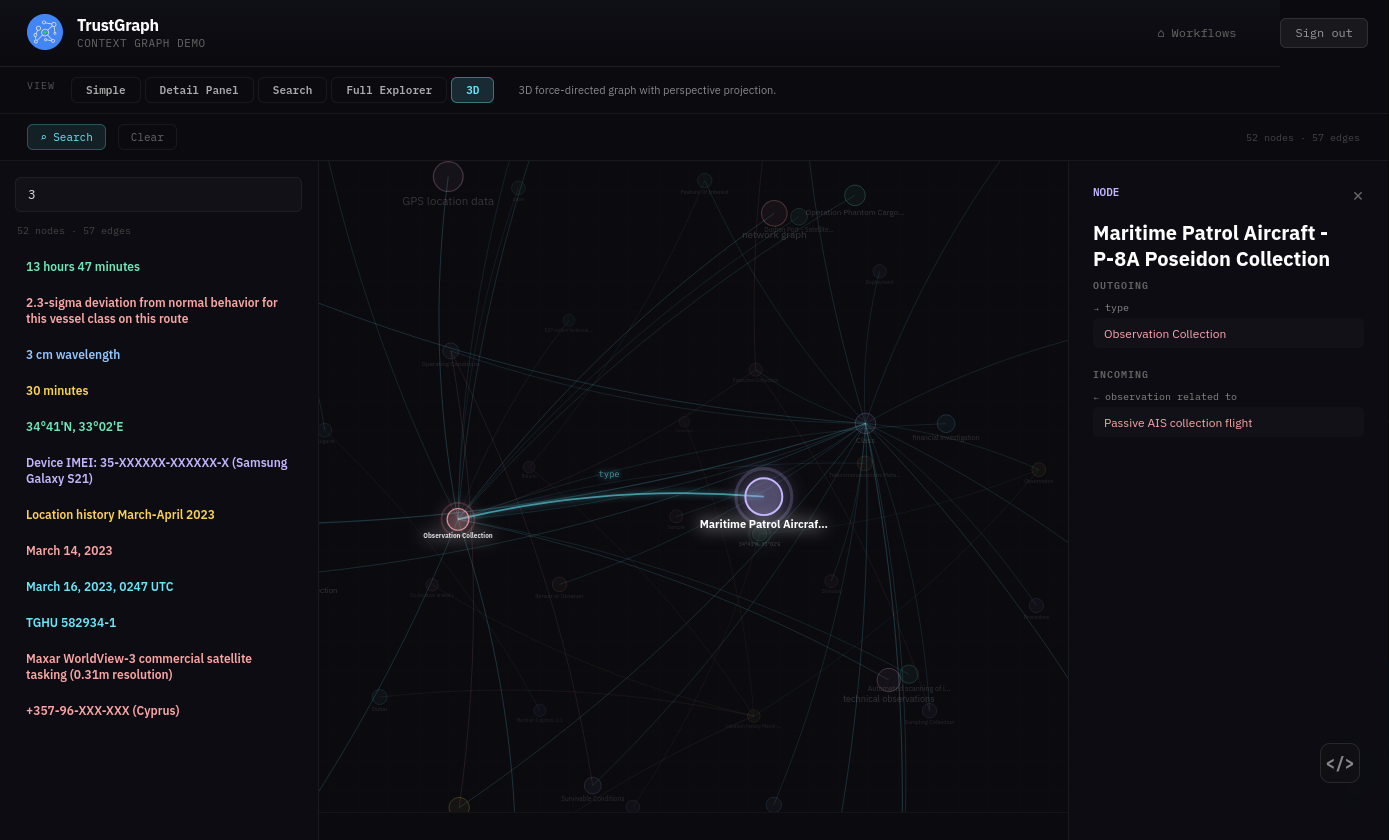Click the Search toggle button

coord(66,137)
